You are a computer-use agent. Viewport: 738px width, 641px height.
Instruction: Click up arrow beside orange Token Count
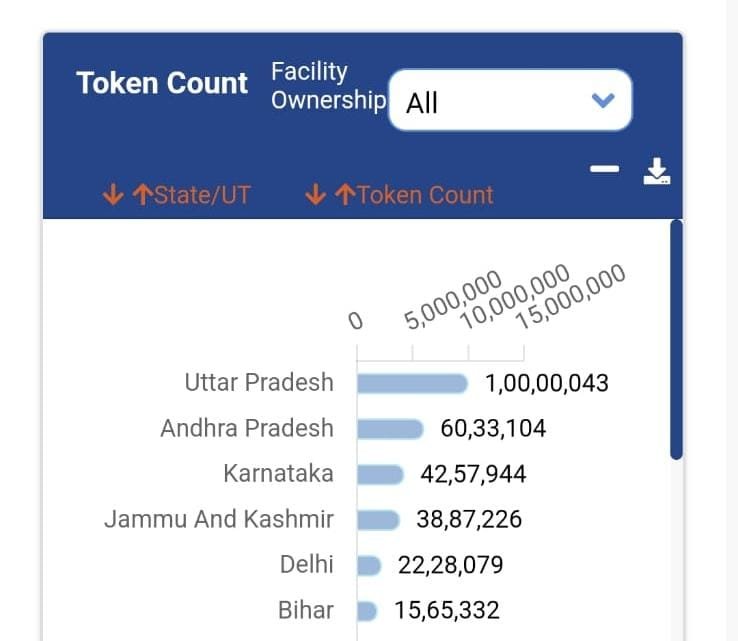coord(344,194)
